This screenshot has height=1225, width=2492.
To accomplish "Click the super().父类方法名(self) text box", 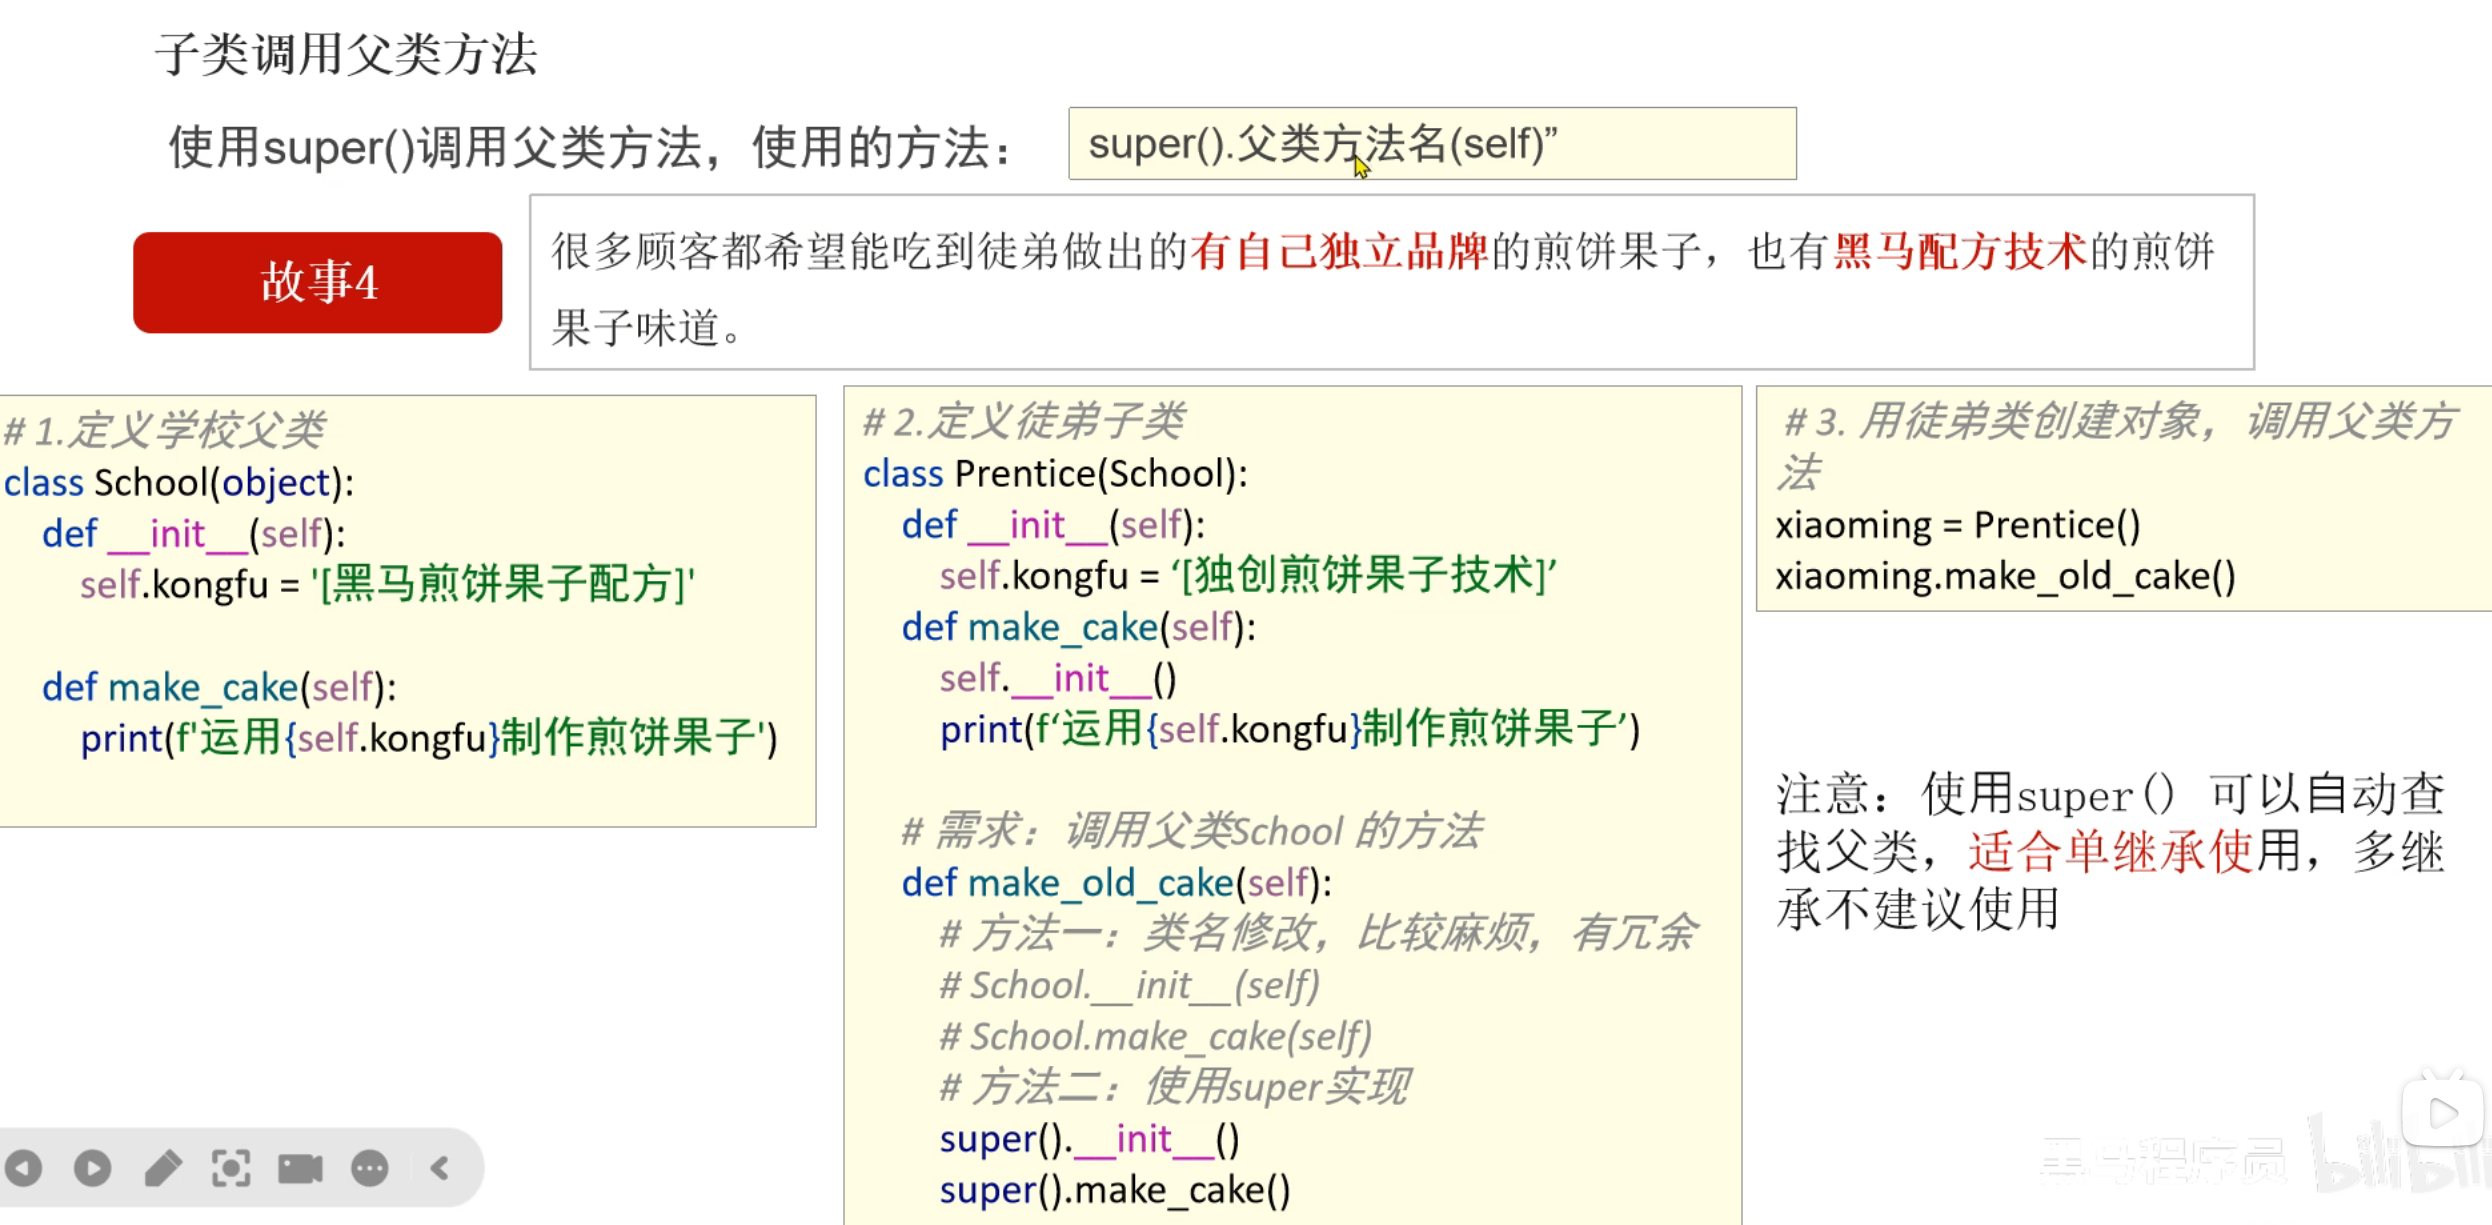I will [1431, 144].
